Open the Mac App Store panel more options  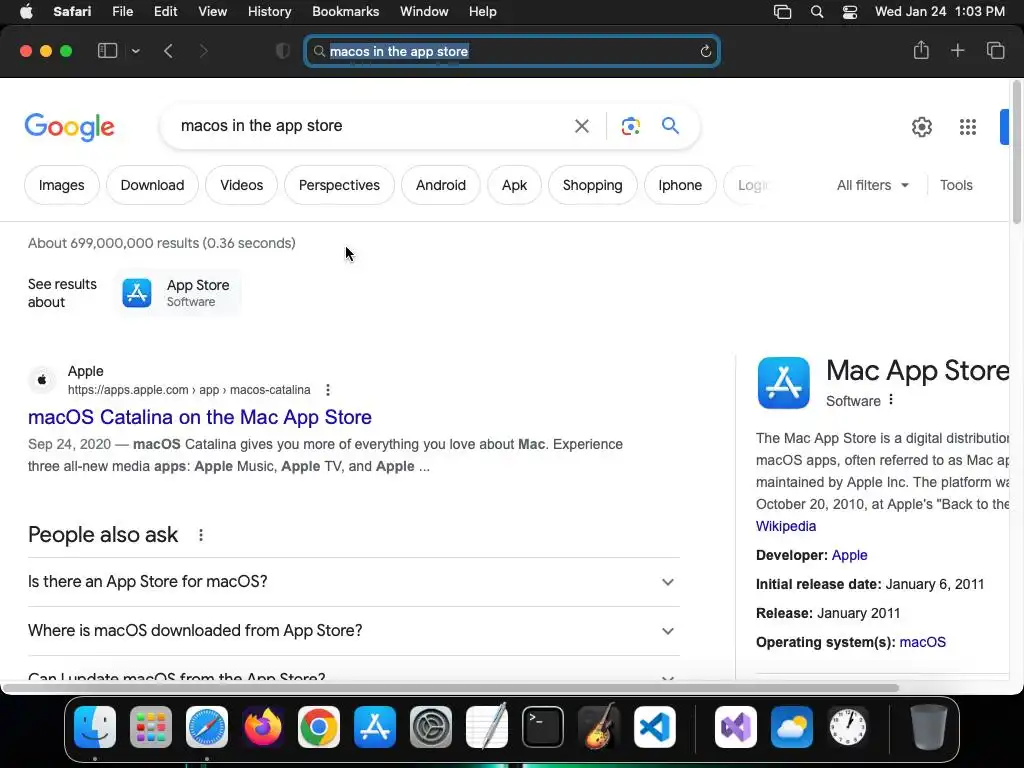(891, 400)
